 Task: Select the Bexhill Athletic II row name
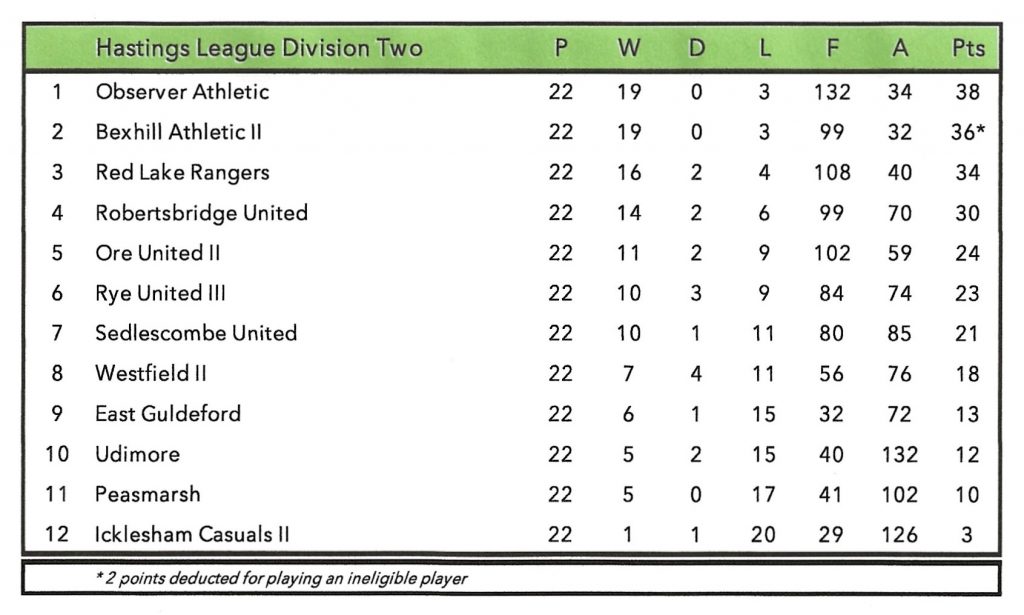pyautogui.click(x=179, y=132)
